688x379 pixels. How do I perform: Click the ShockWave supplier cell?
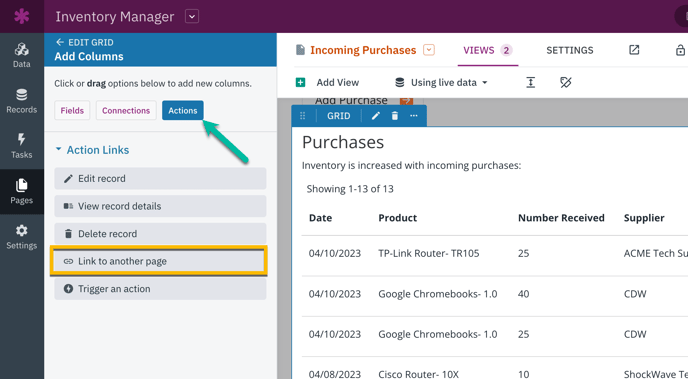(x=656, y=374)
